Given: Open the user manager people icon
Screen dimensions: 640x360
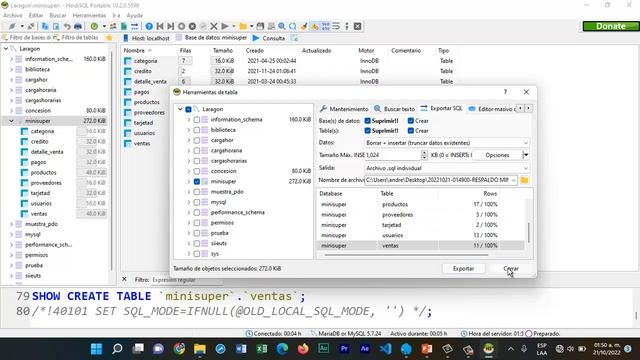Looking at the screenshot, I should 113,26.
